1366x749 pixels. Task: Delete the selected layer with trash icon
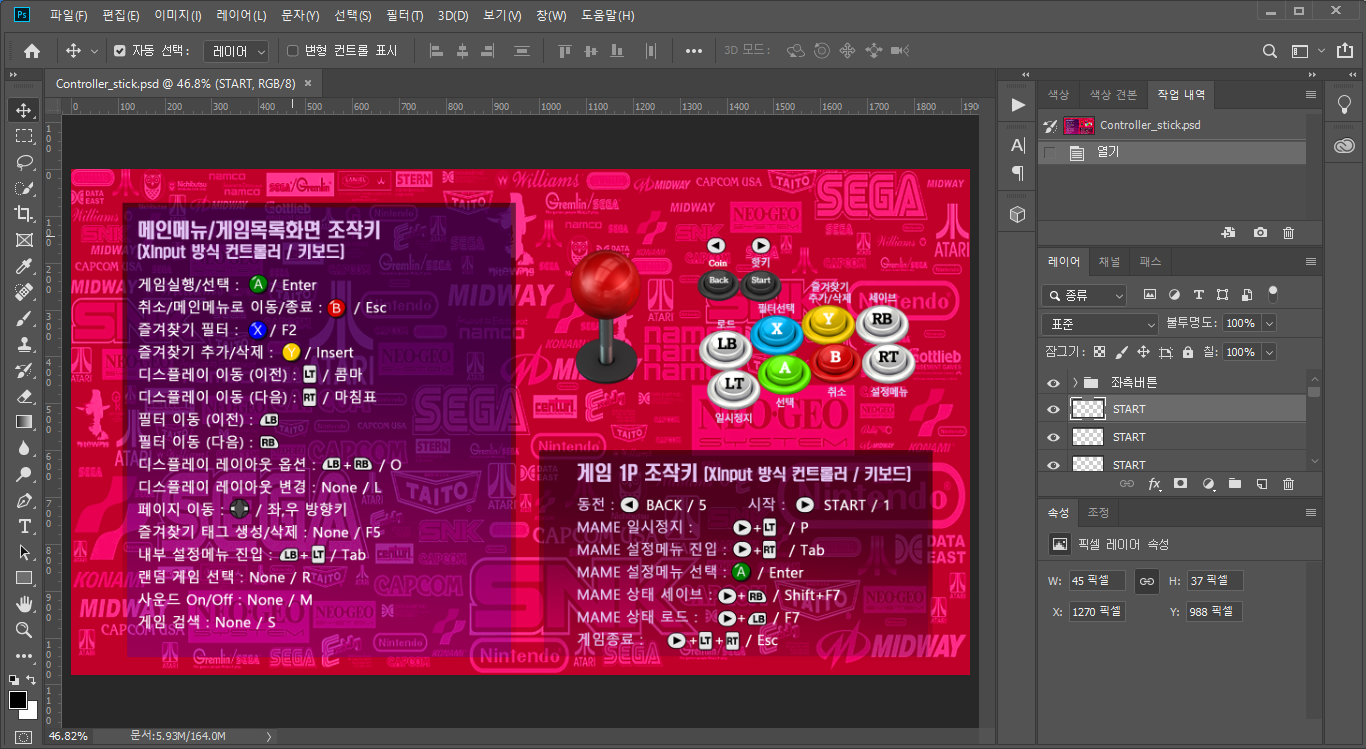pos(1289,484)
